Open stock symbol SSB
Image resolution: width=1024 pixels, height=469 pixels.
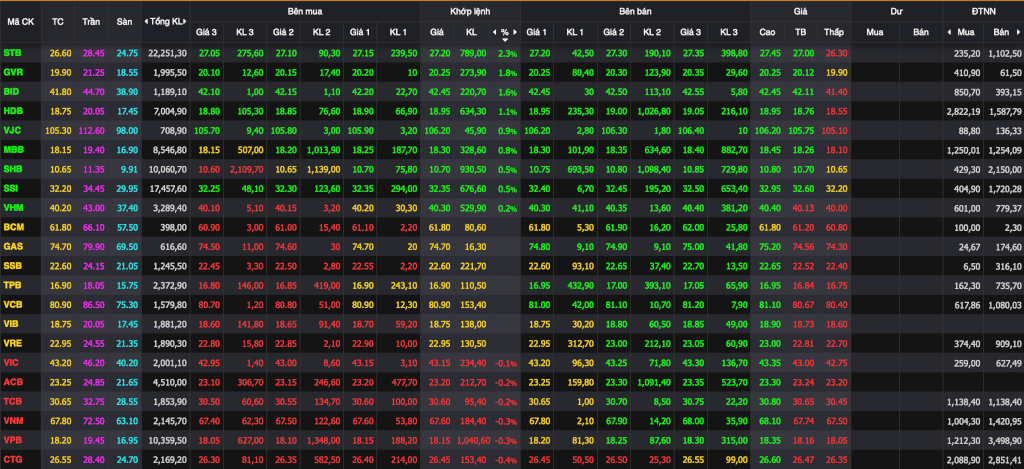pos(12,266)
